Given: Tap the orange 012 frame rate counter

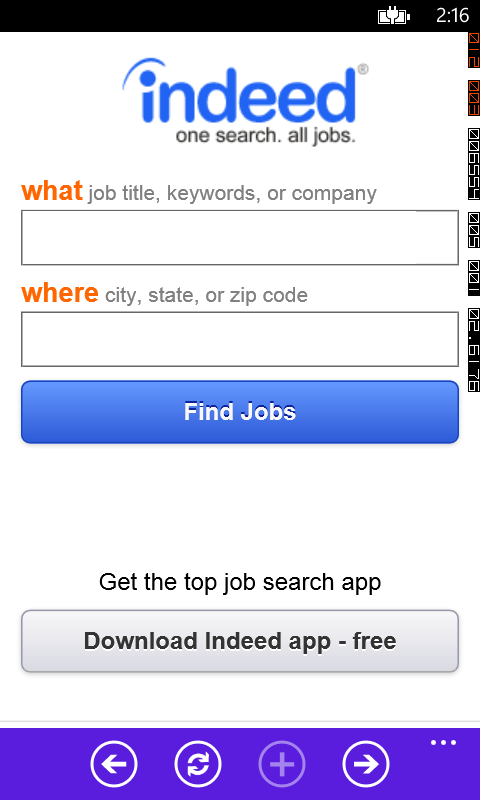Looking at the screenshot, I should point(474,51).
